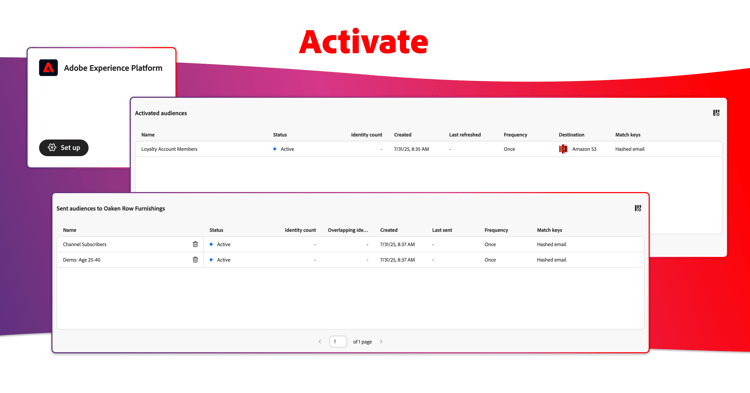This screenshot has height=393, width=750.
Task: Go to previous page arrow
Action: click(x=320, y=342)
